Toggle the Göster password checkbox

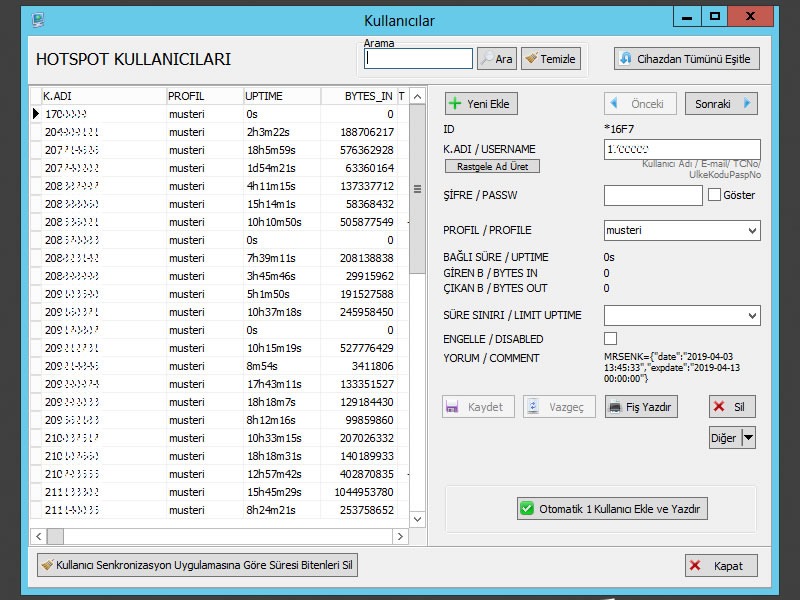click(x=714, y=195)
